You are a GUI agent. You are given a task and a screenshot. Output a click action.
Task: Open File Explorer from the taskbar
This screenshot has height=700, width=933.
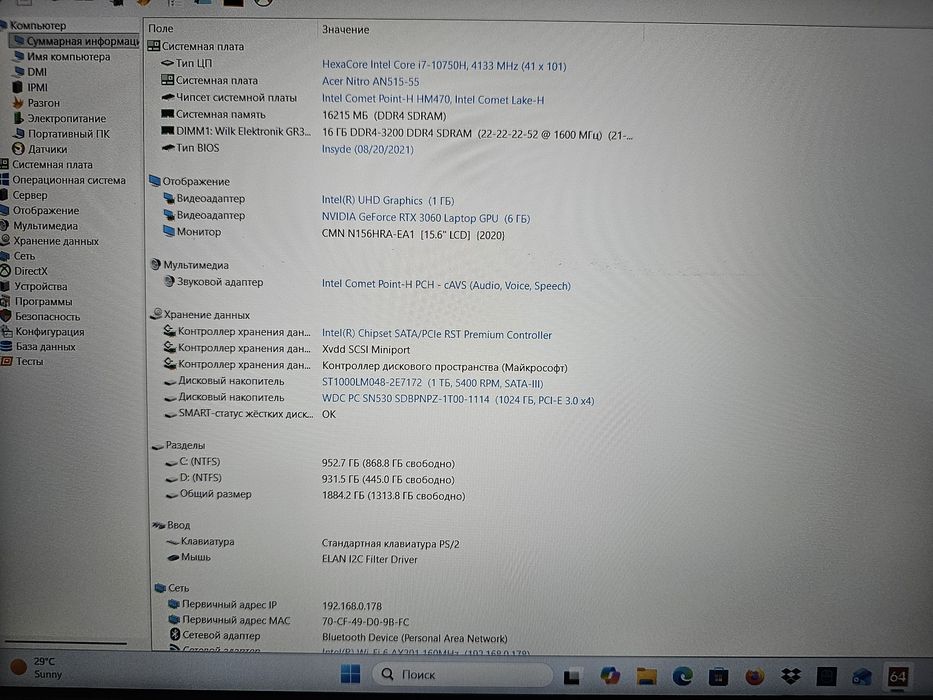coord(646,676)
